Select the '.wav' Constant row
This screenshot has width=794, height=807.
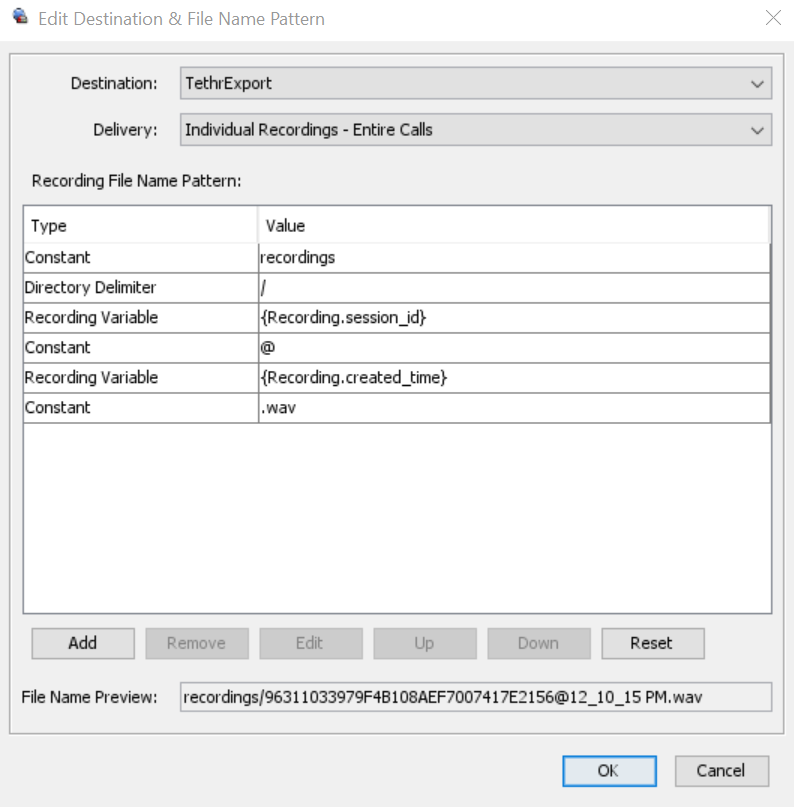[x=396, y=408]
